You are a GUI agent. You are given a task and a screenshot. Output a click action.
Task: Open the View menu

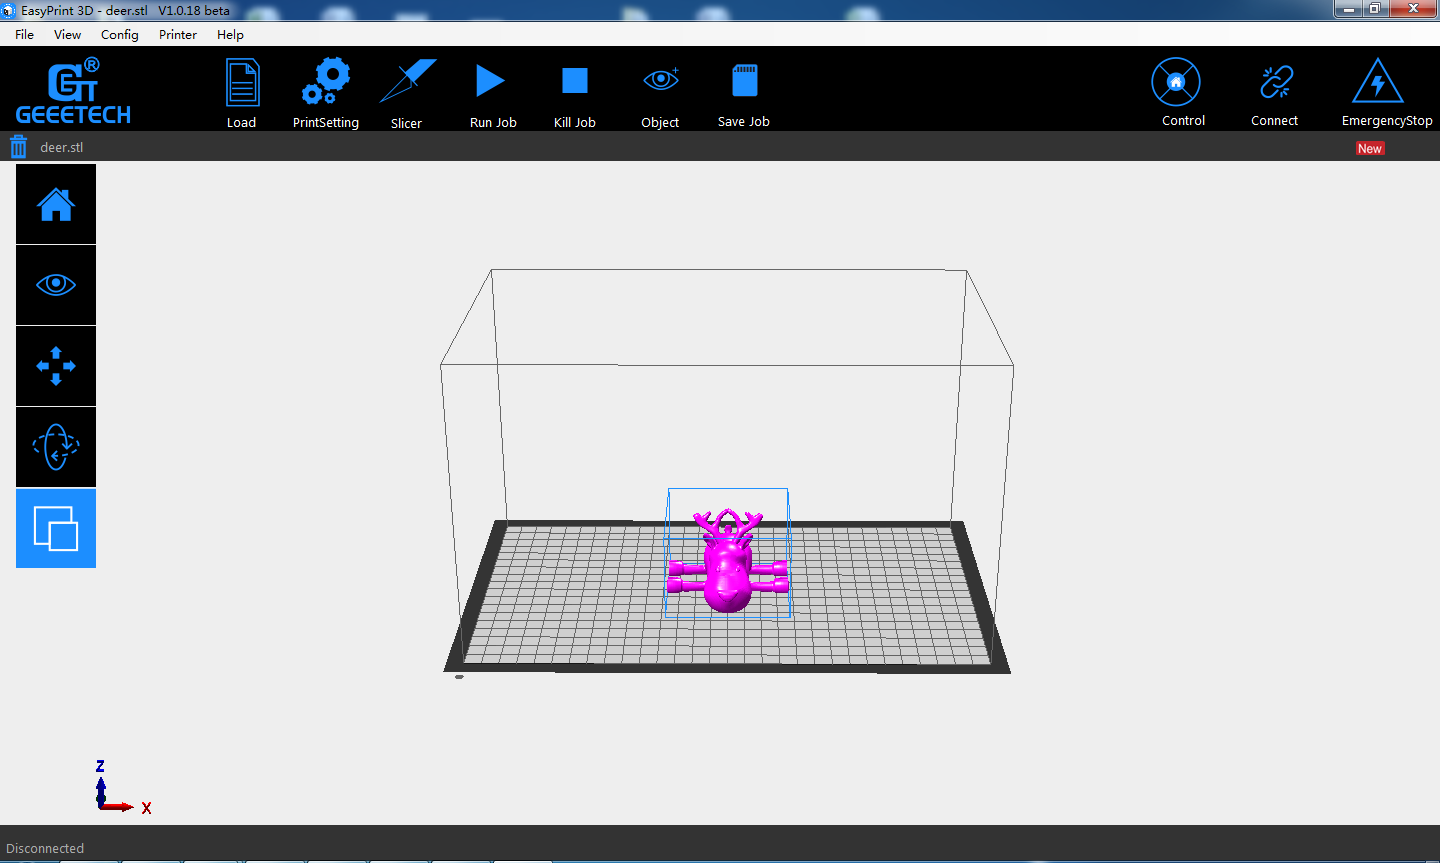68,34
